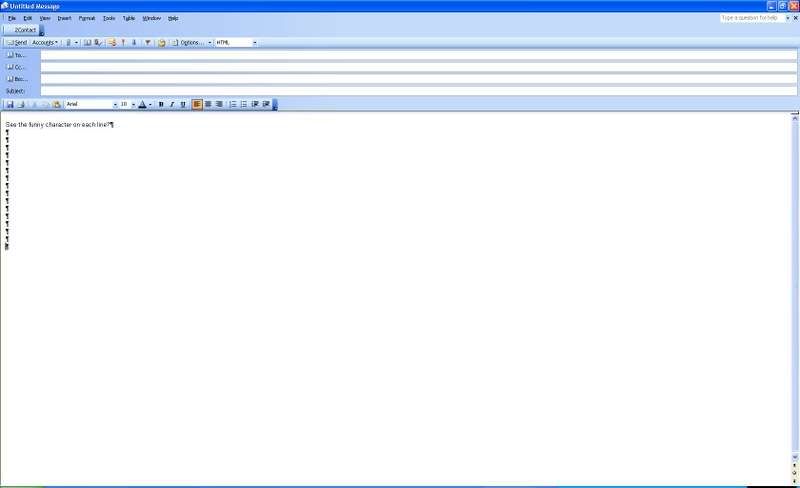Click the Permission icon
The height and width of the screenshot is (488, 800).
112,43
